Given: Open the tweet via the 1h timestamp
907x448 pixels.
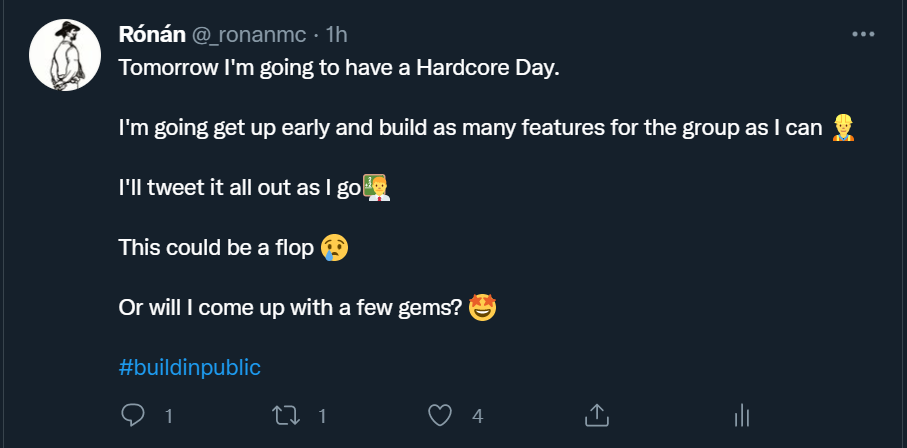Looking at the screenshot, I should 336,35.
